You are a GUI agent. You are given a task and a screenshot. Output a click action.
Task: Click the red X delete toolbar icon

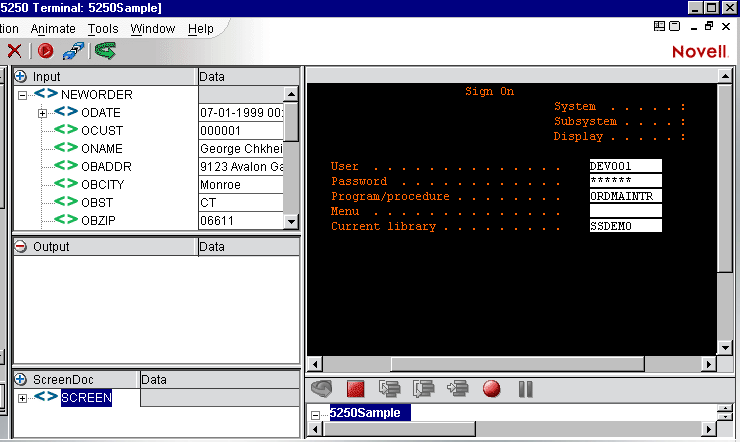(14, 50)
